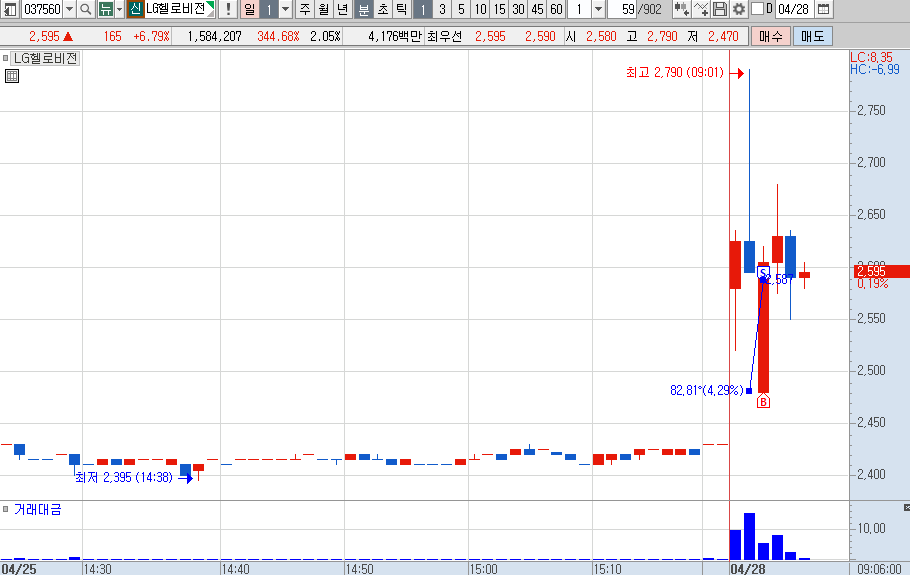Click the green 뉴 news icon
This screenshot has height=575, width=910.
pyautogui.click(x=105, y=9)
